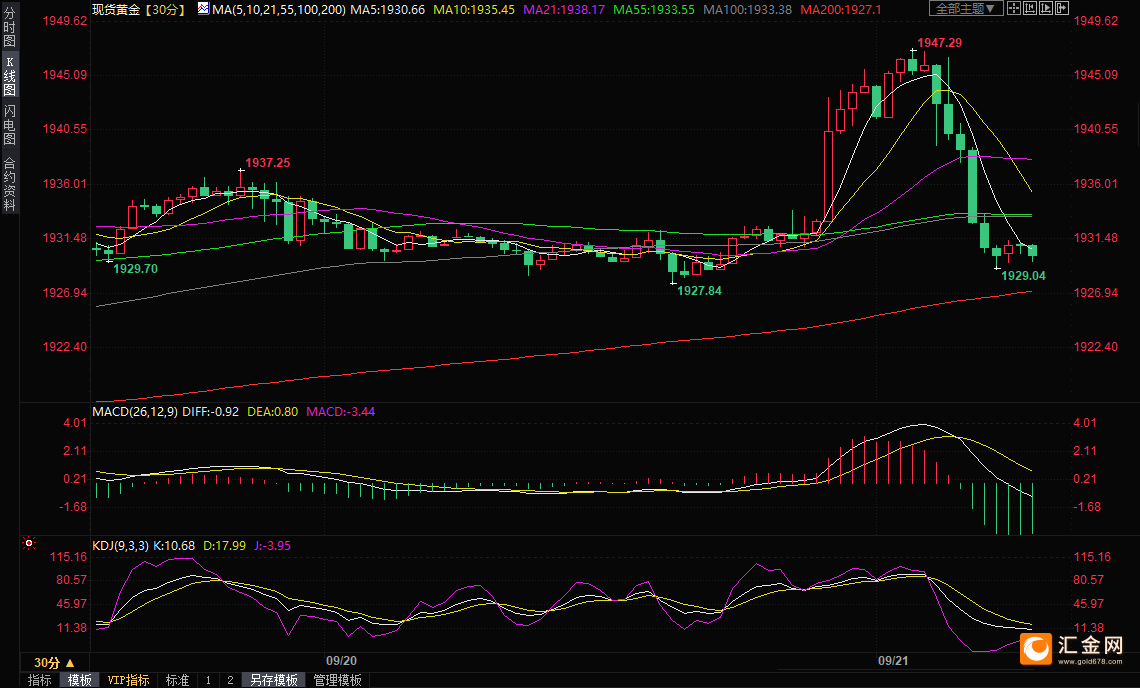The image size is (1140, 688).
Task: Click the chart shrink-range icon
Action: [x=1029, y=8]
